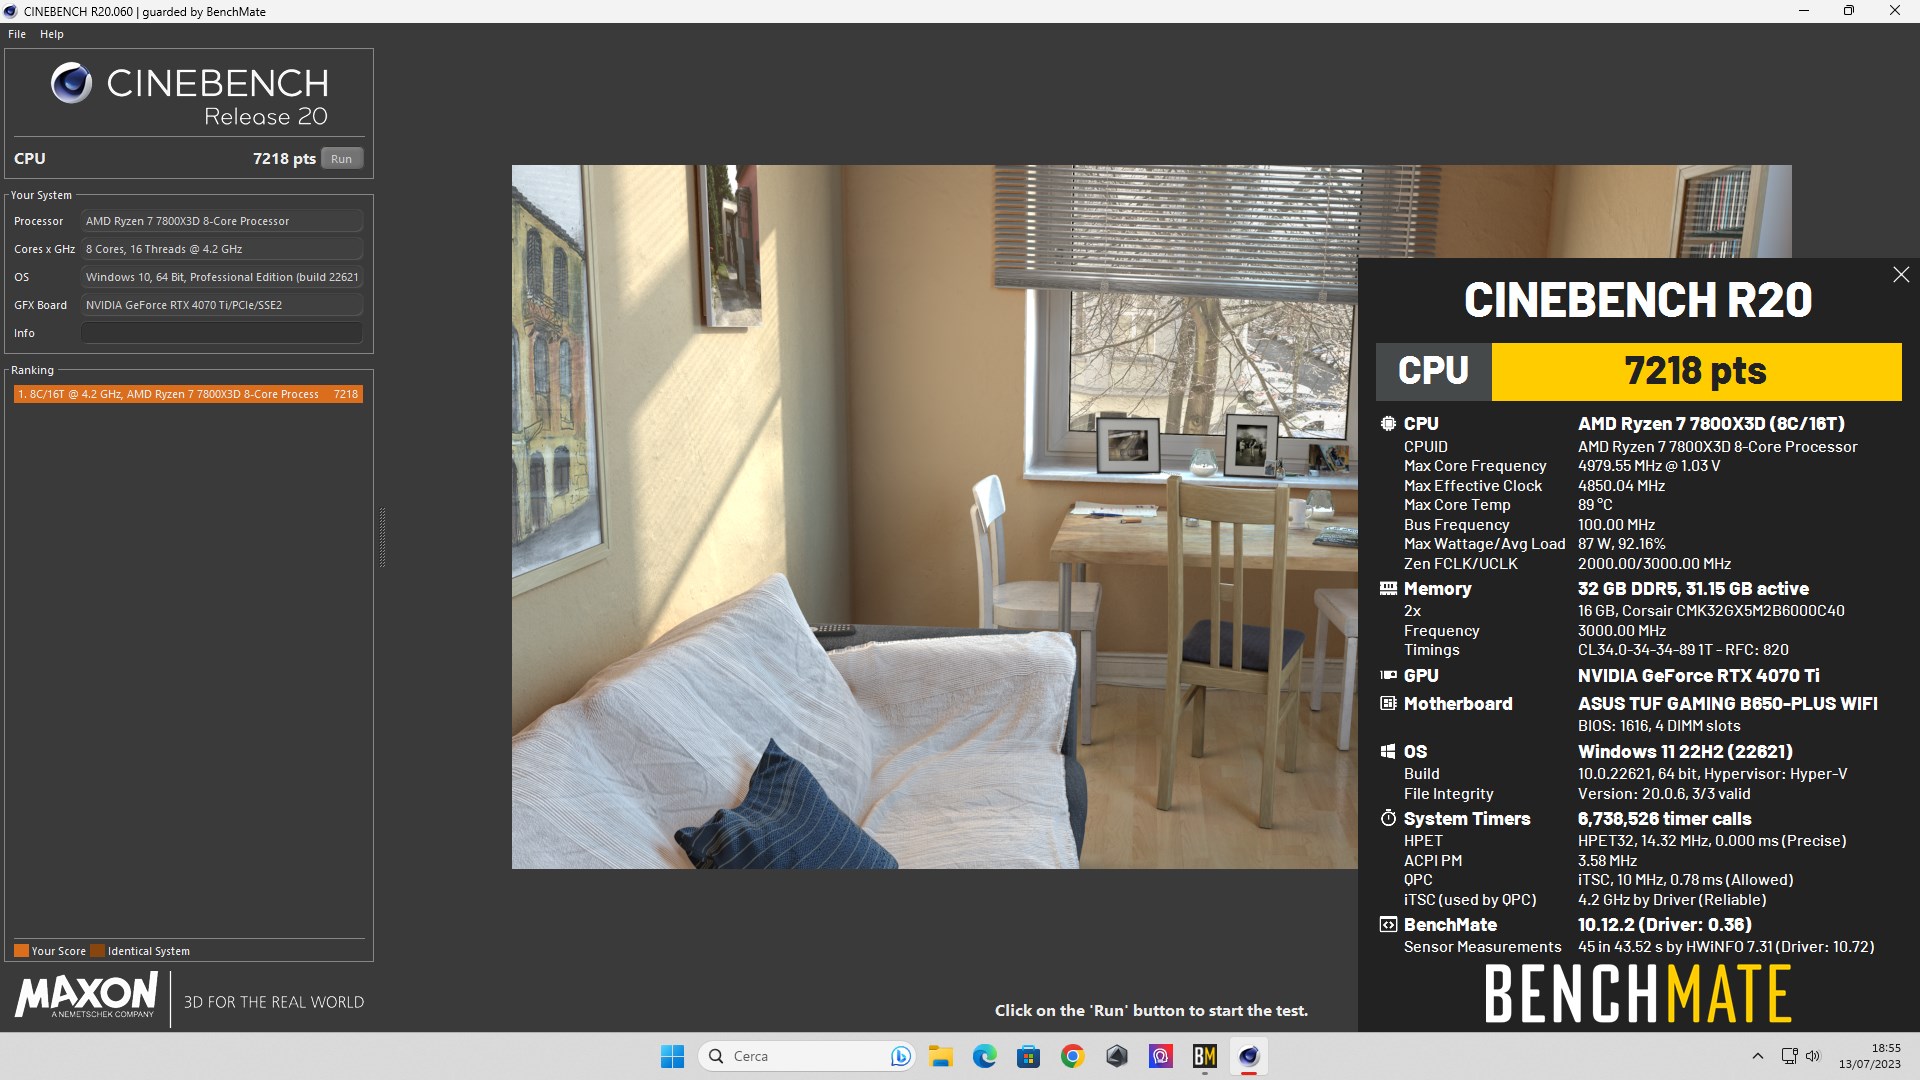Click the 32 GB DDR5, 31.15 GB active text
The image size is (1920, 1080).
coord(1693,589)
